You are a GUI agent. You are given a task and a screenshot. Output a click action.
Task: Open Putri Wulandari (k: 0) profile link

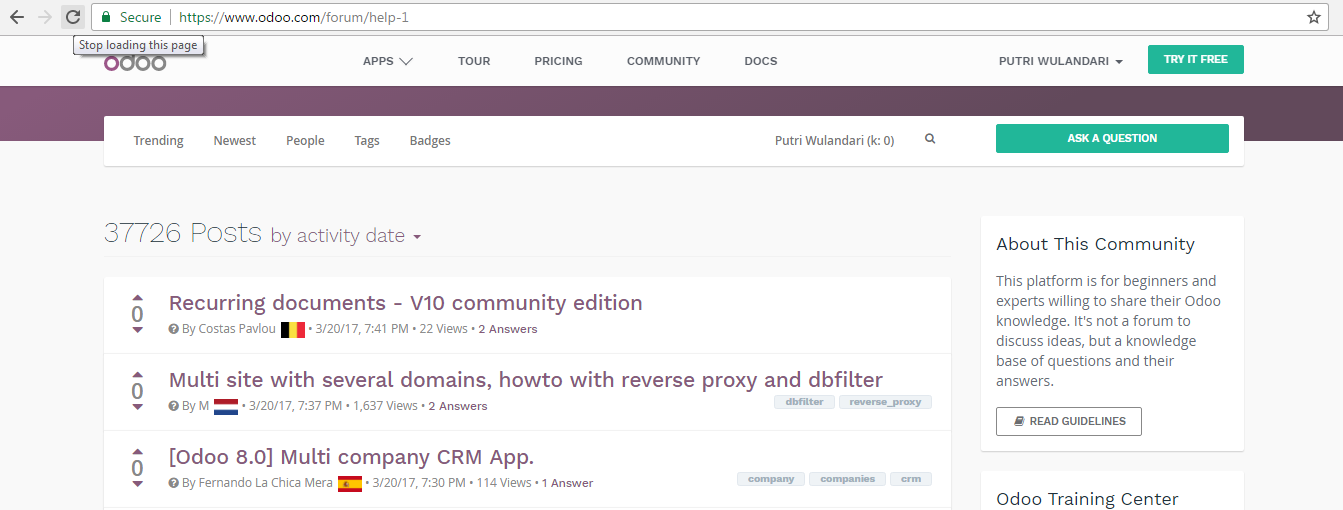coord(834,141)
